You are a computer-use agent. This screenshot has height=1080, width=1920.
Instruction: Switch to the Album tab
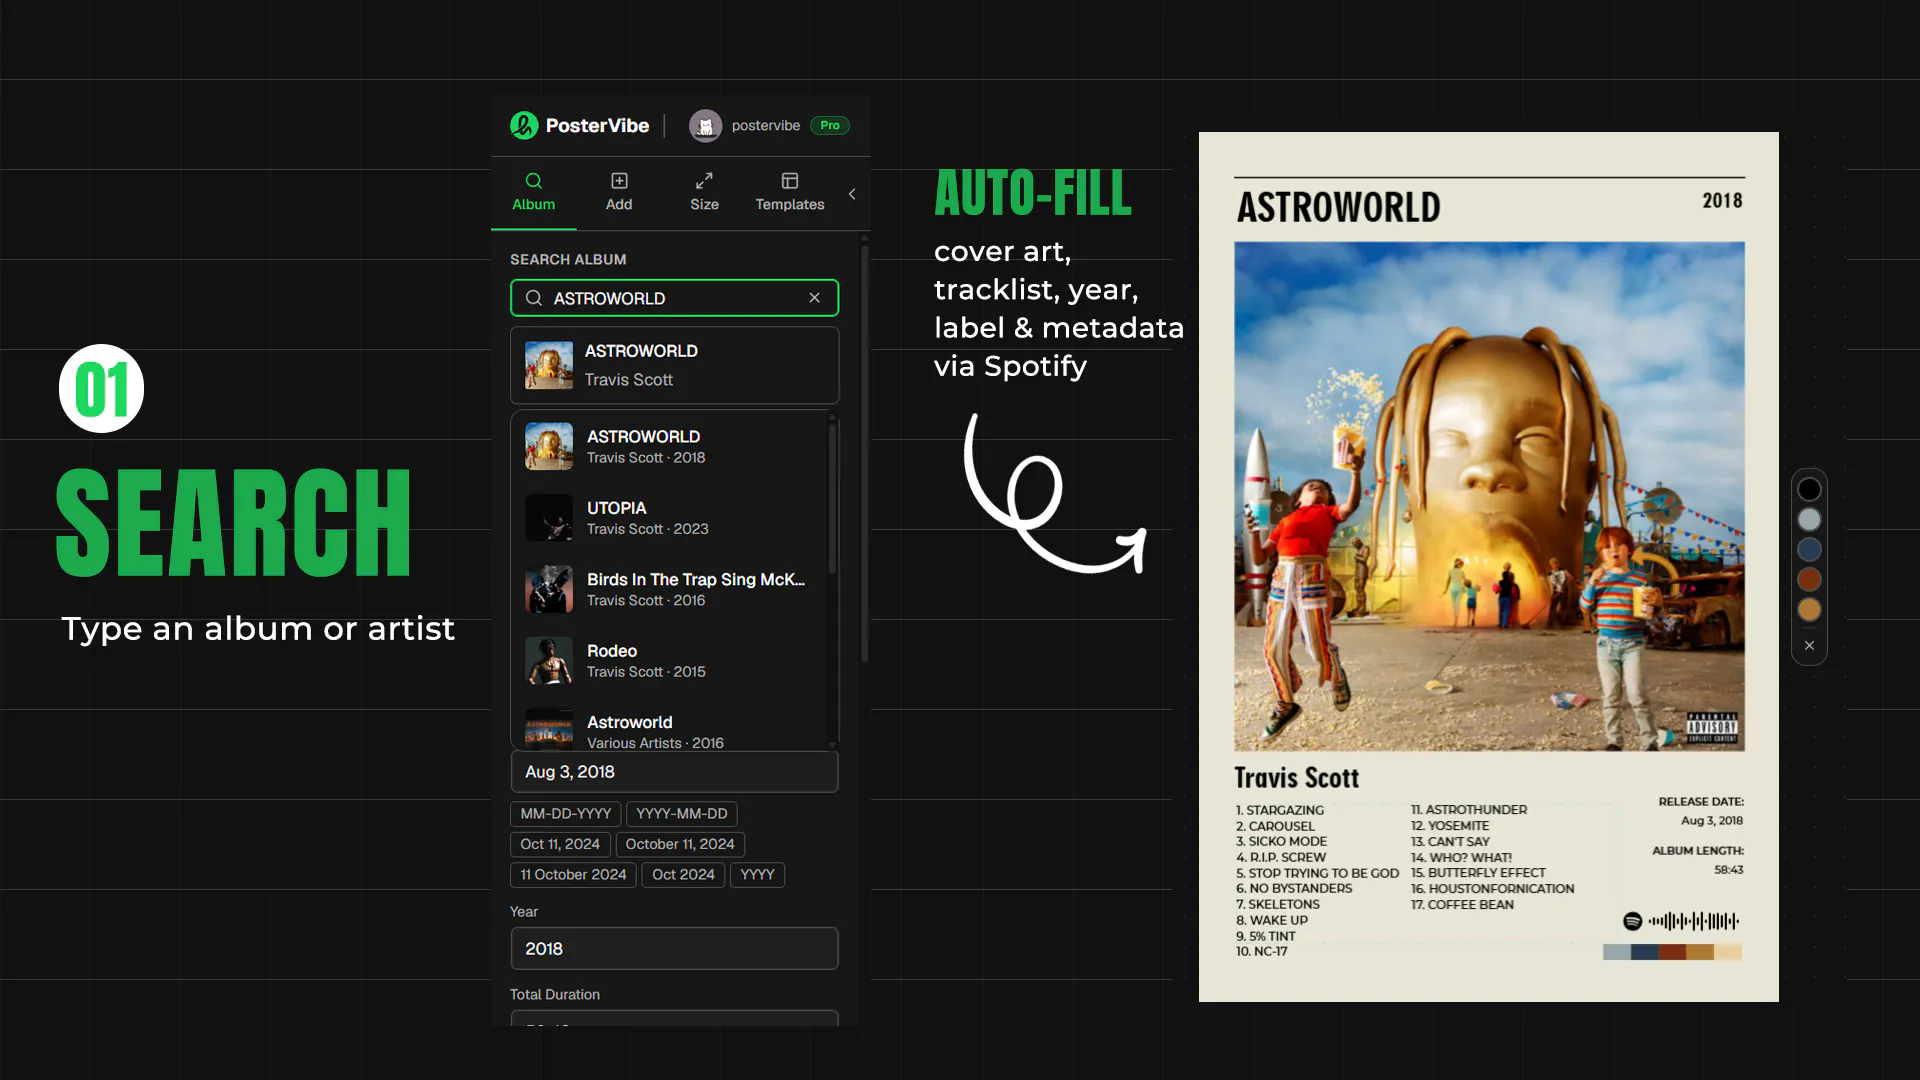click(x=534, y=192)
